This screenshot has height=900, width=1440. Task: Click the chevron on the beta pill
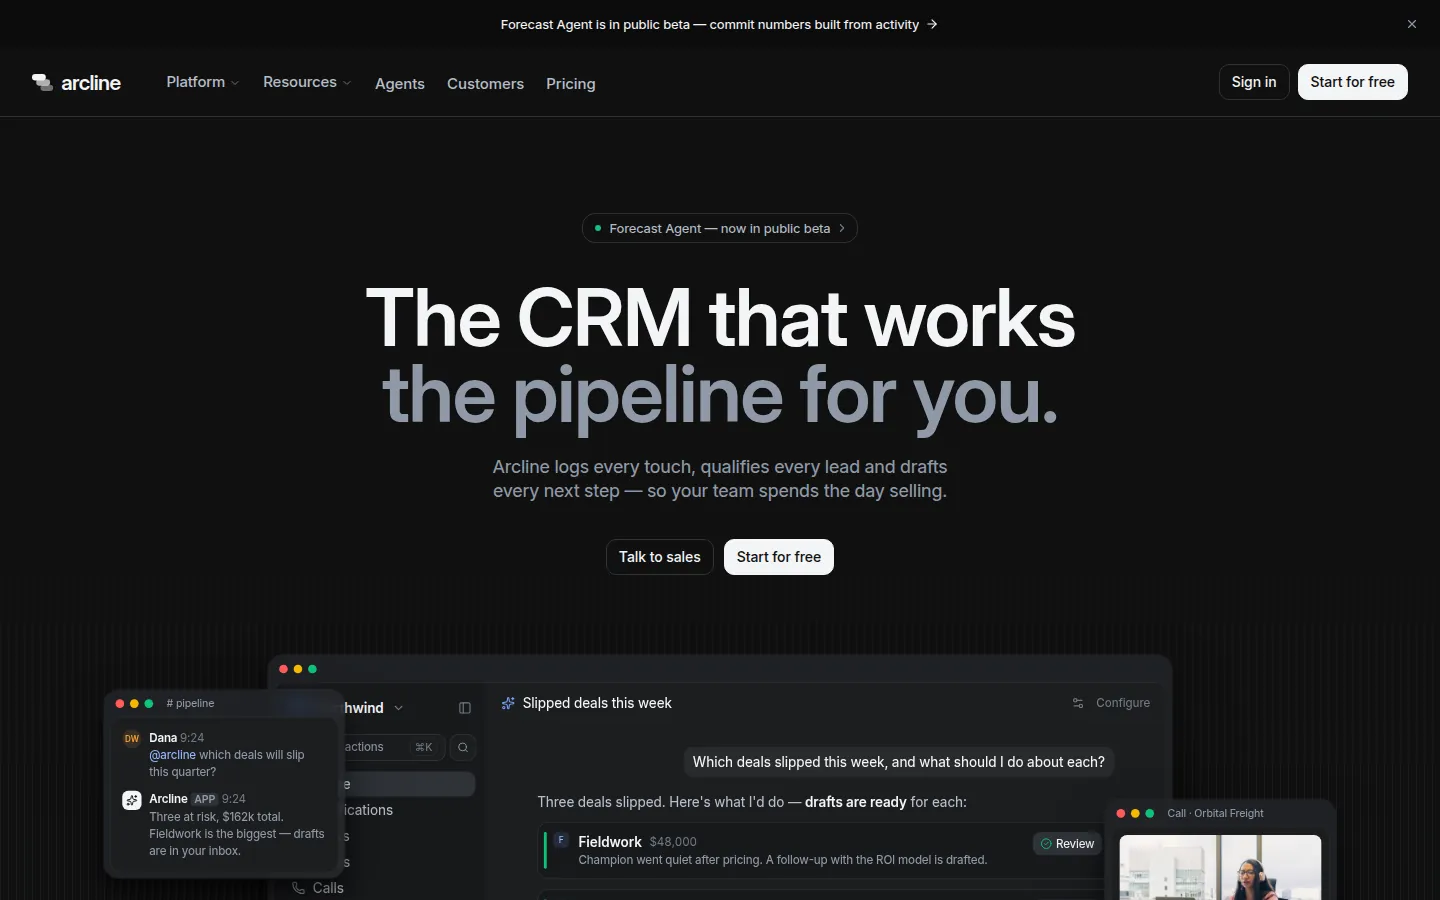tap(842, 228)
